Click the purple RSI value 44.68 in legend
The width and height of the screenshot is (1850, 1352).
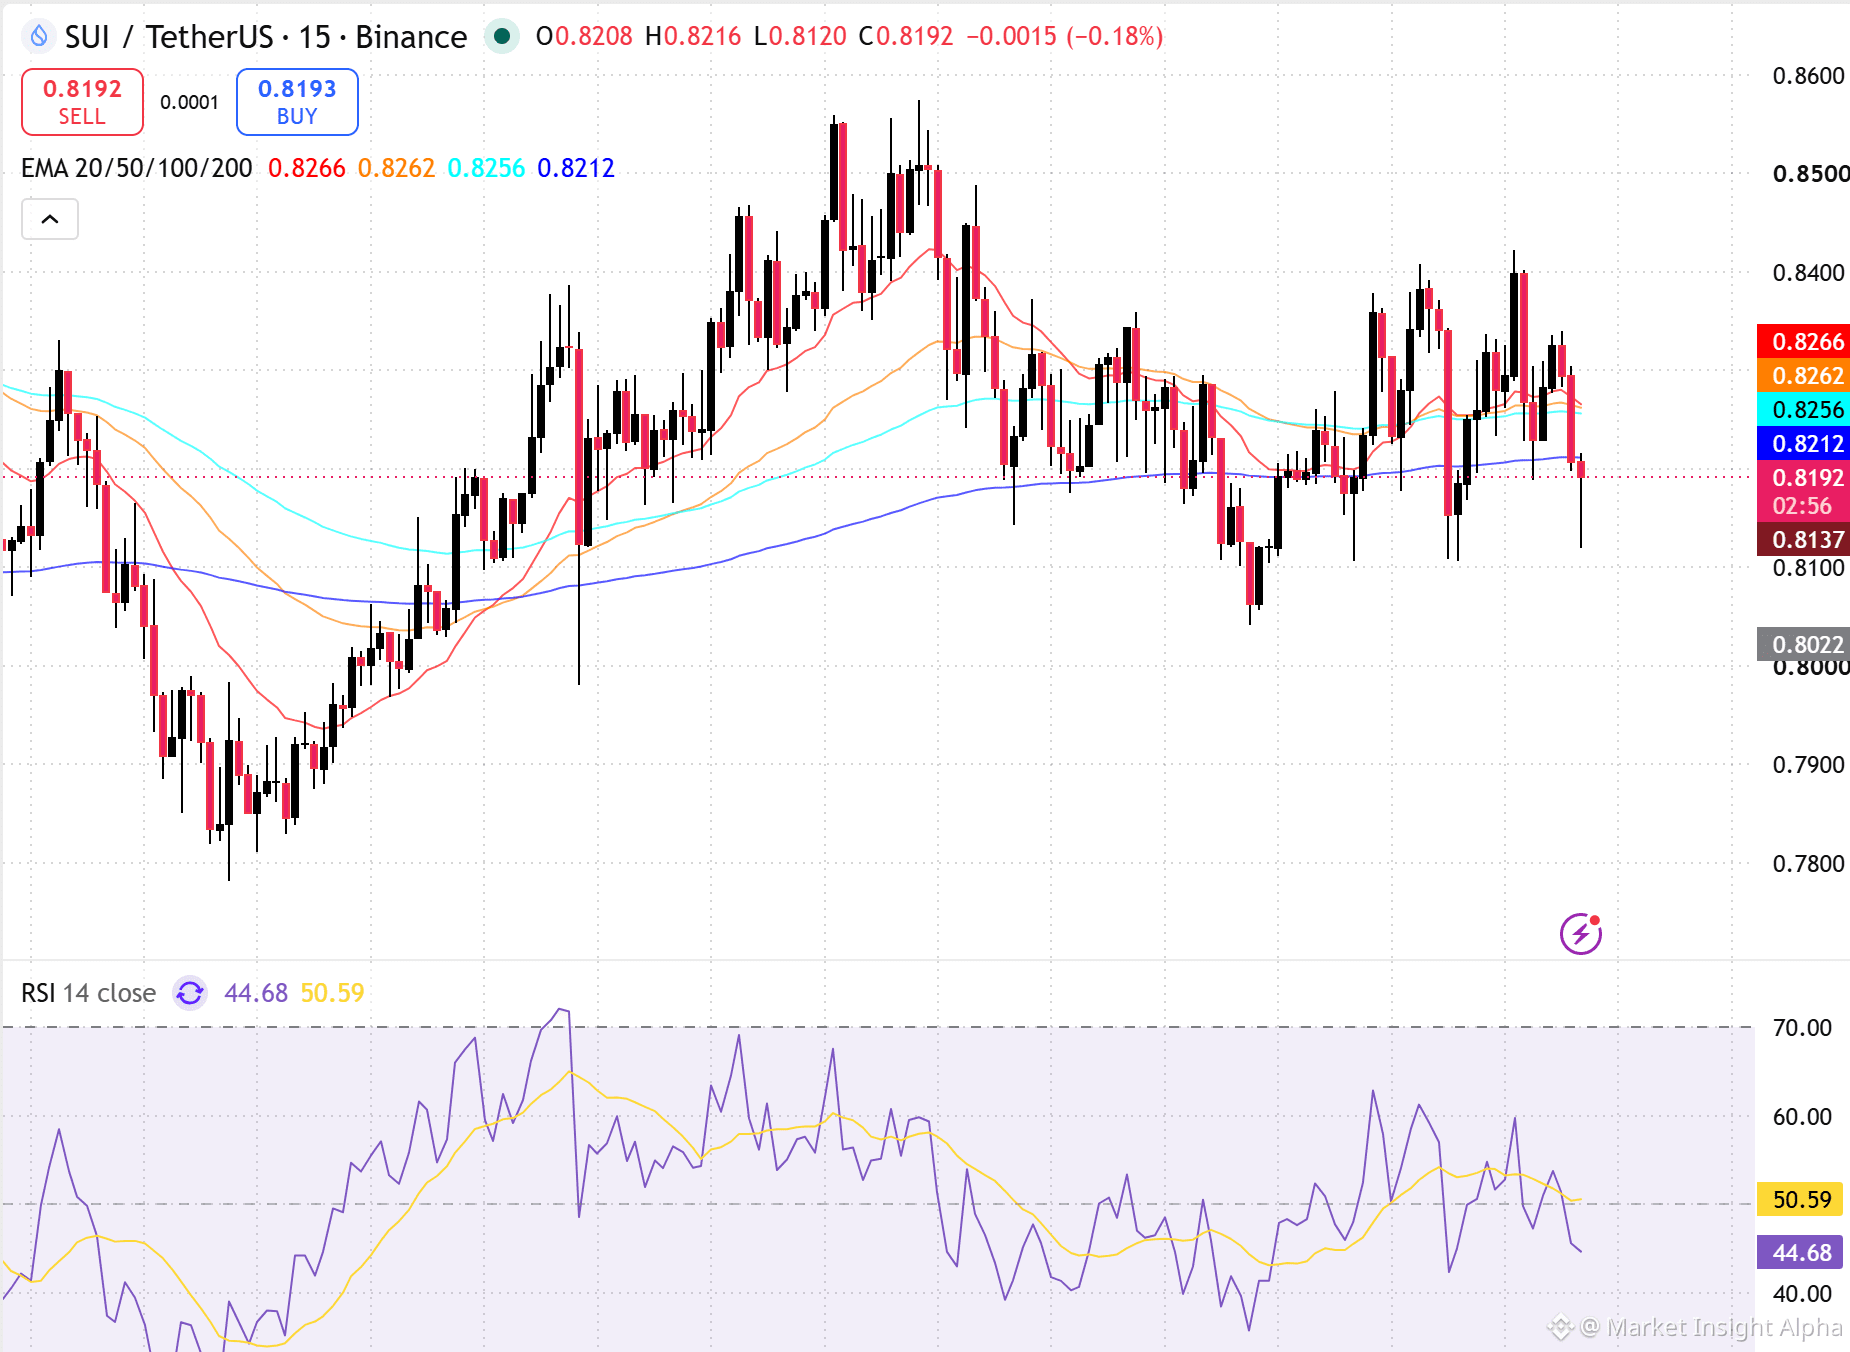coord(256,993)
